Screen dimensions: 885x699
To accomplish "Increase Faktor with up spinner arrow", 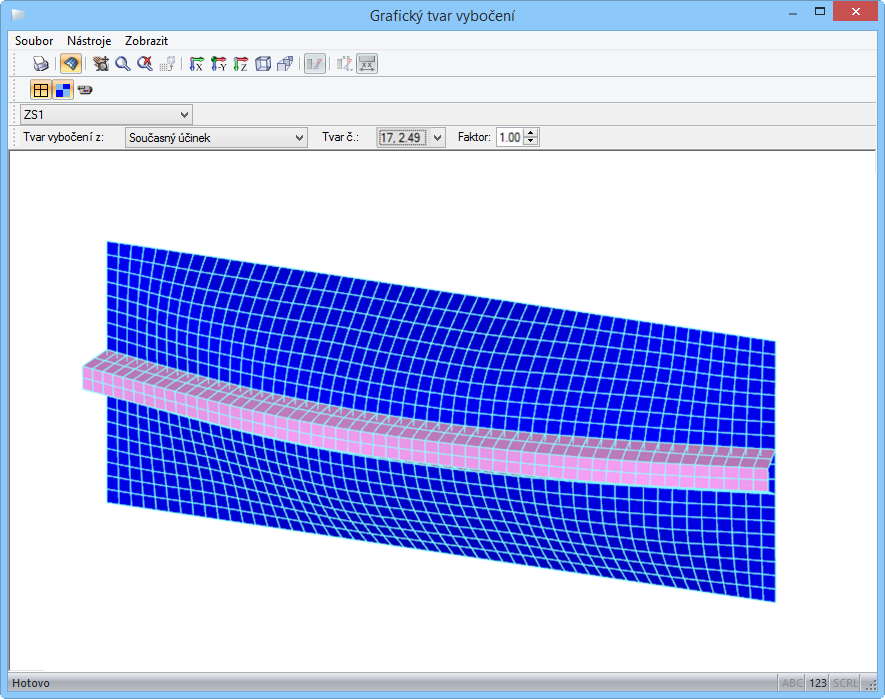I will pos(531,133).
